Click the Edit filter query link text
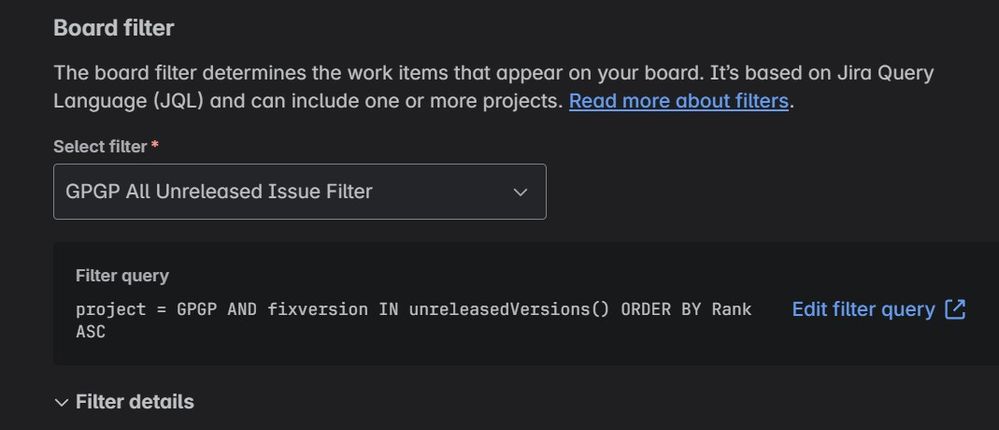 click(863, 310)
